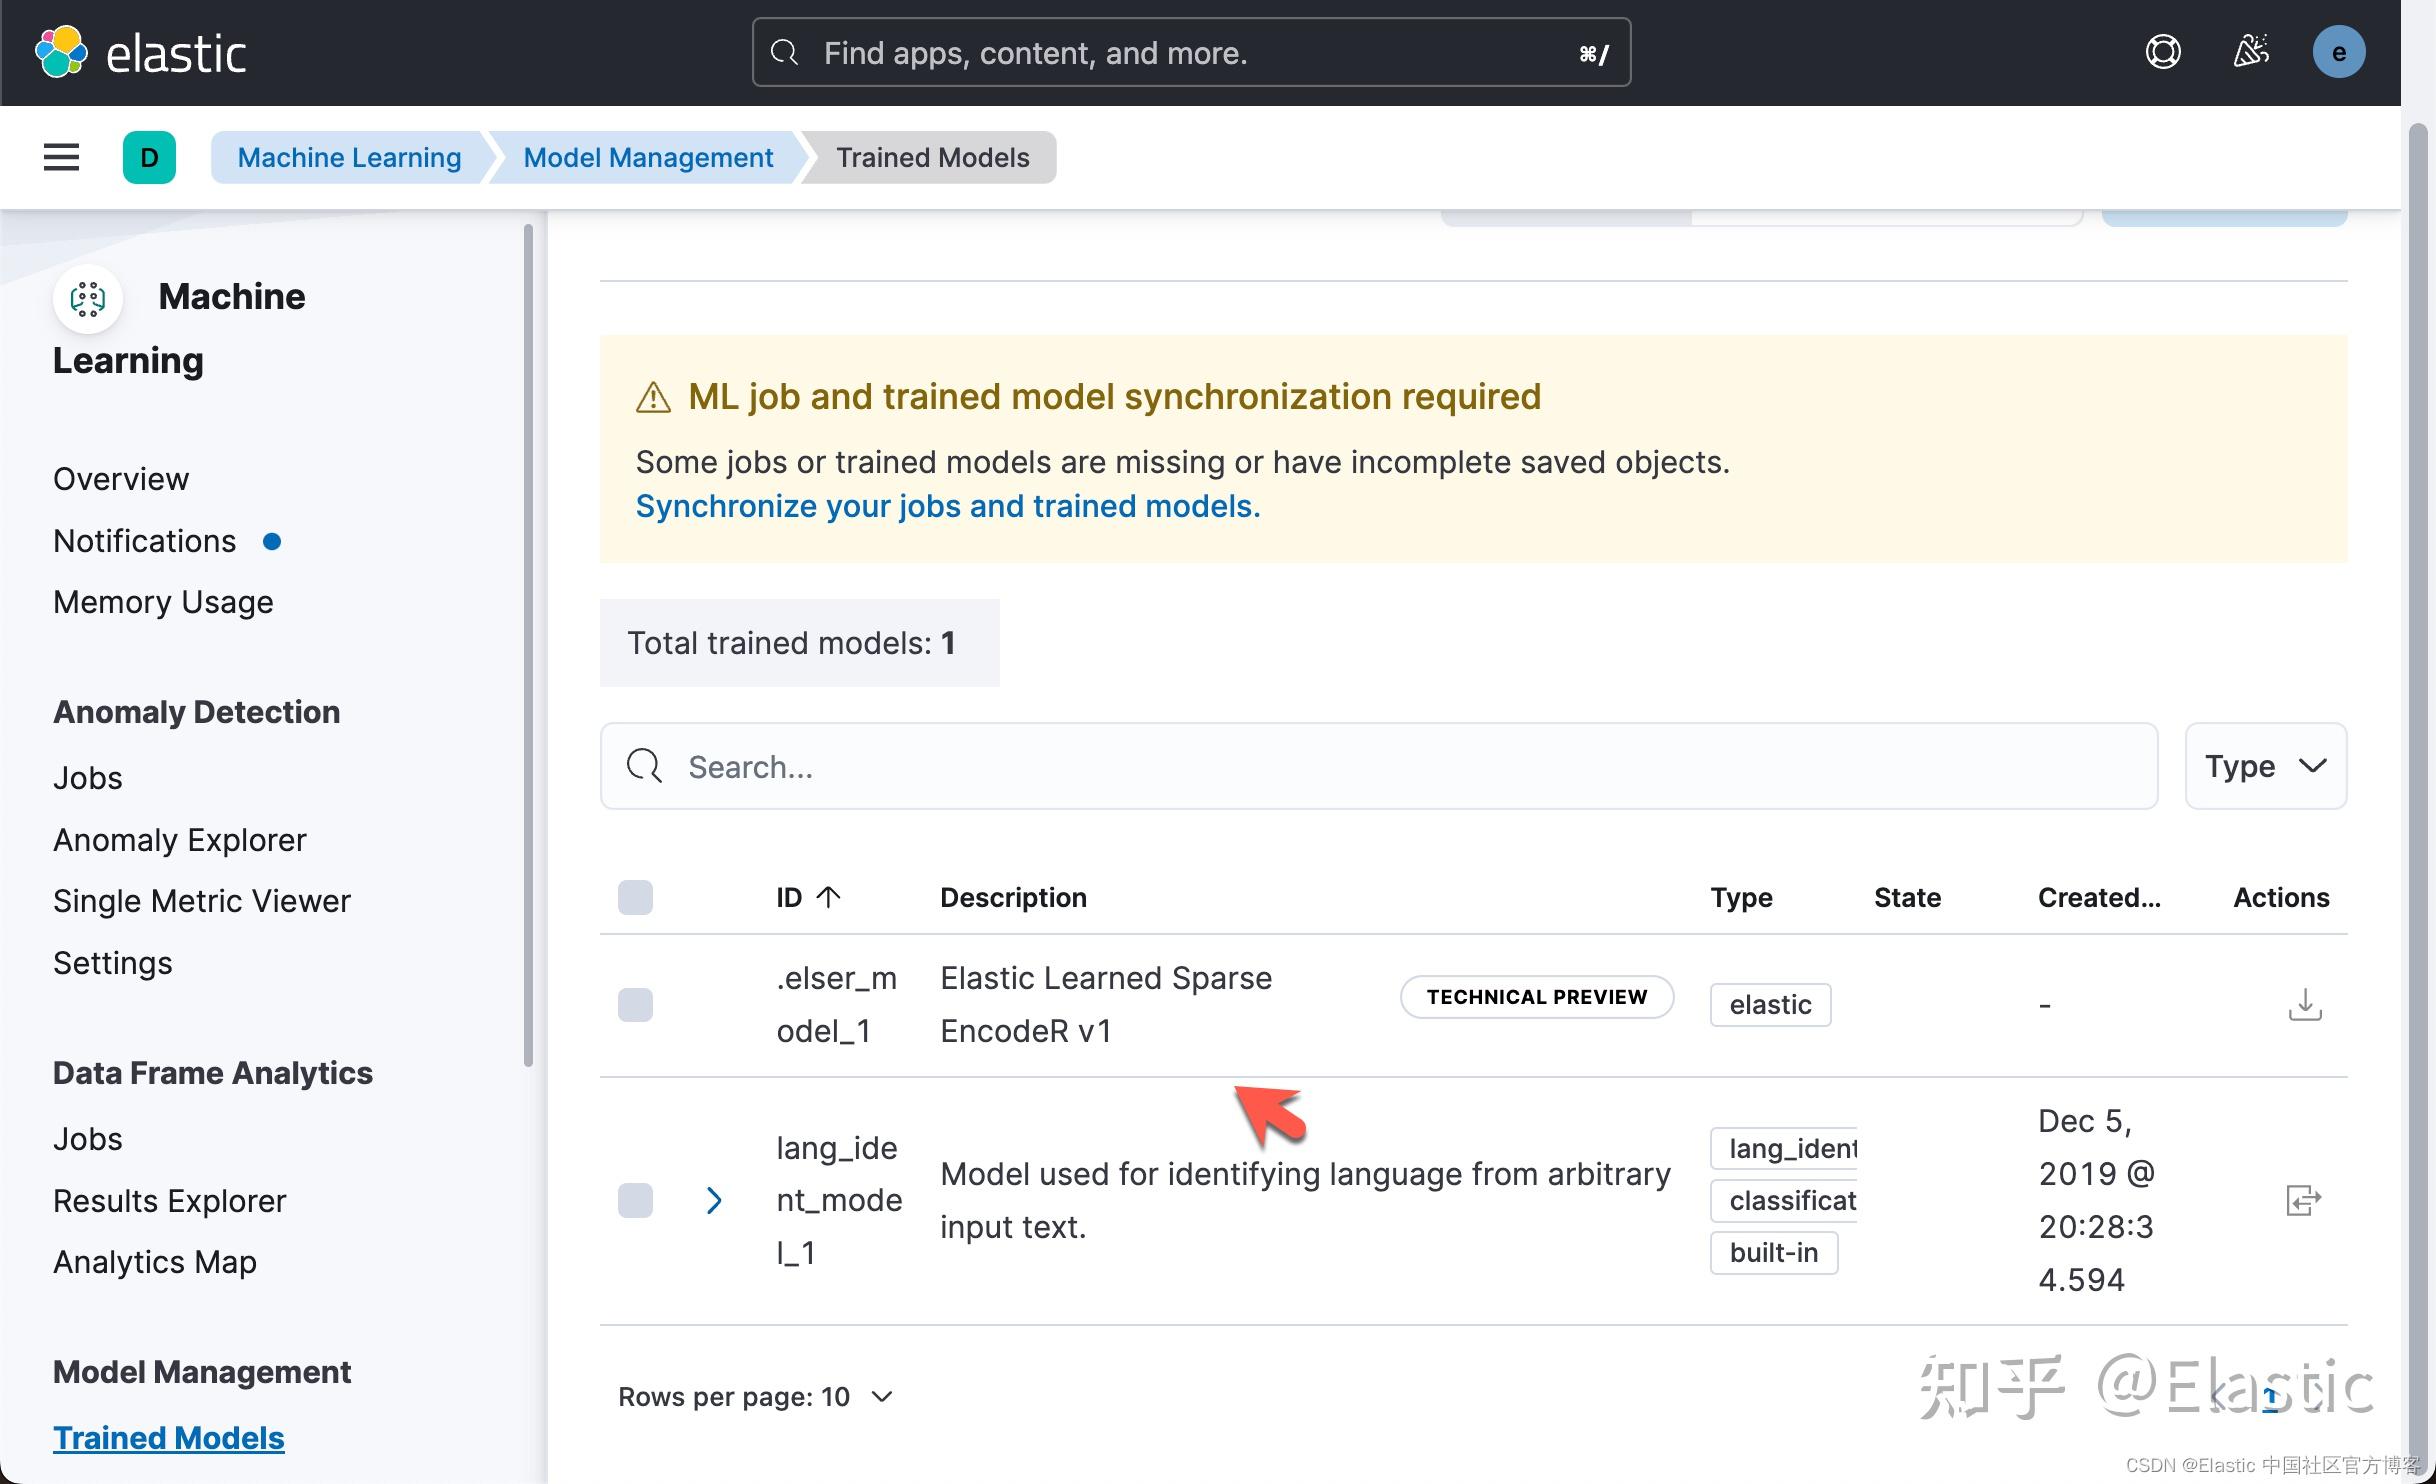Click the D space badge icon

(149, 157)
